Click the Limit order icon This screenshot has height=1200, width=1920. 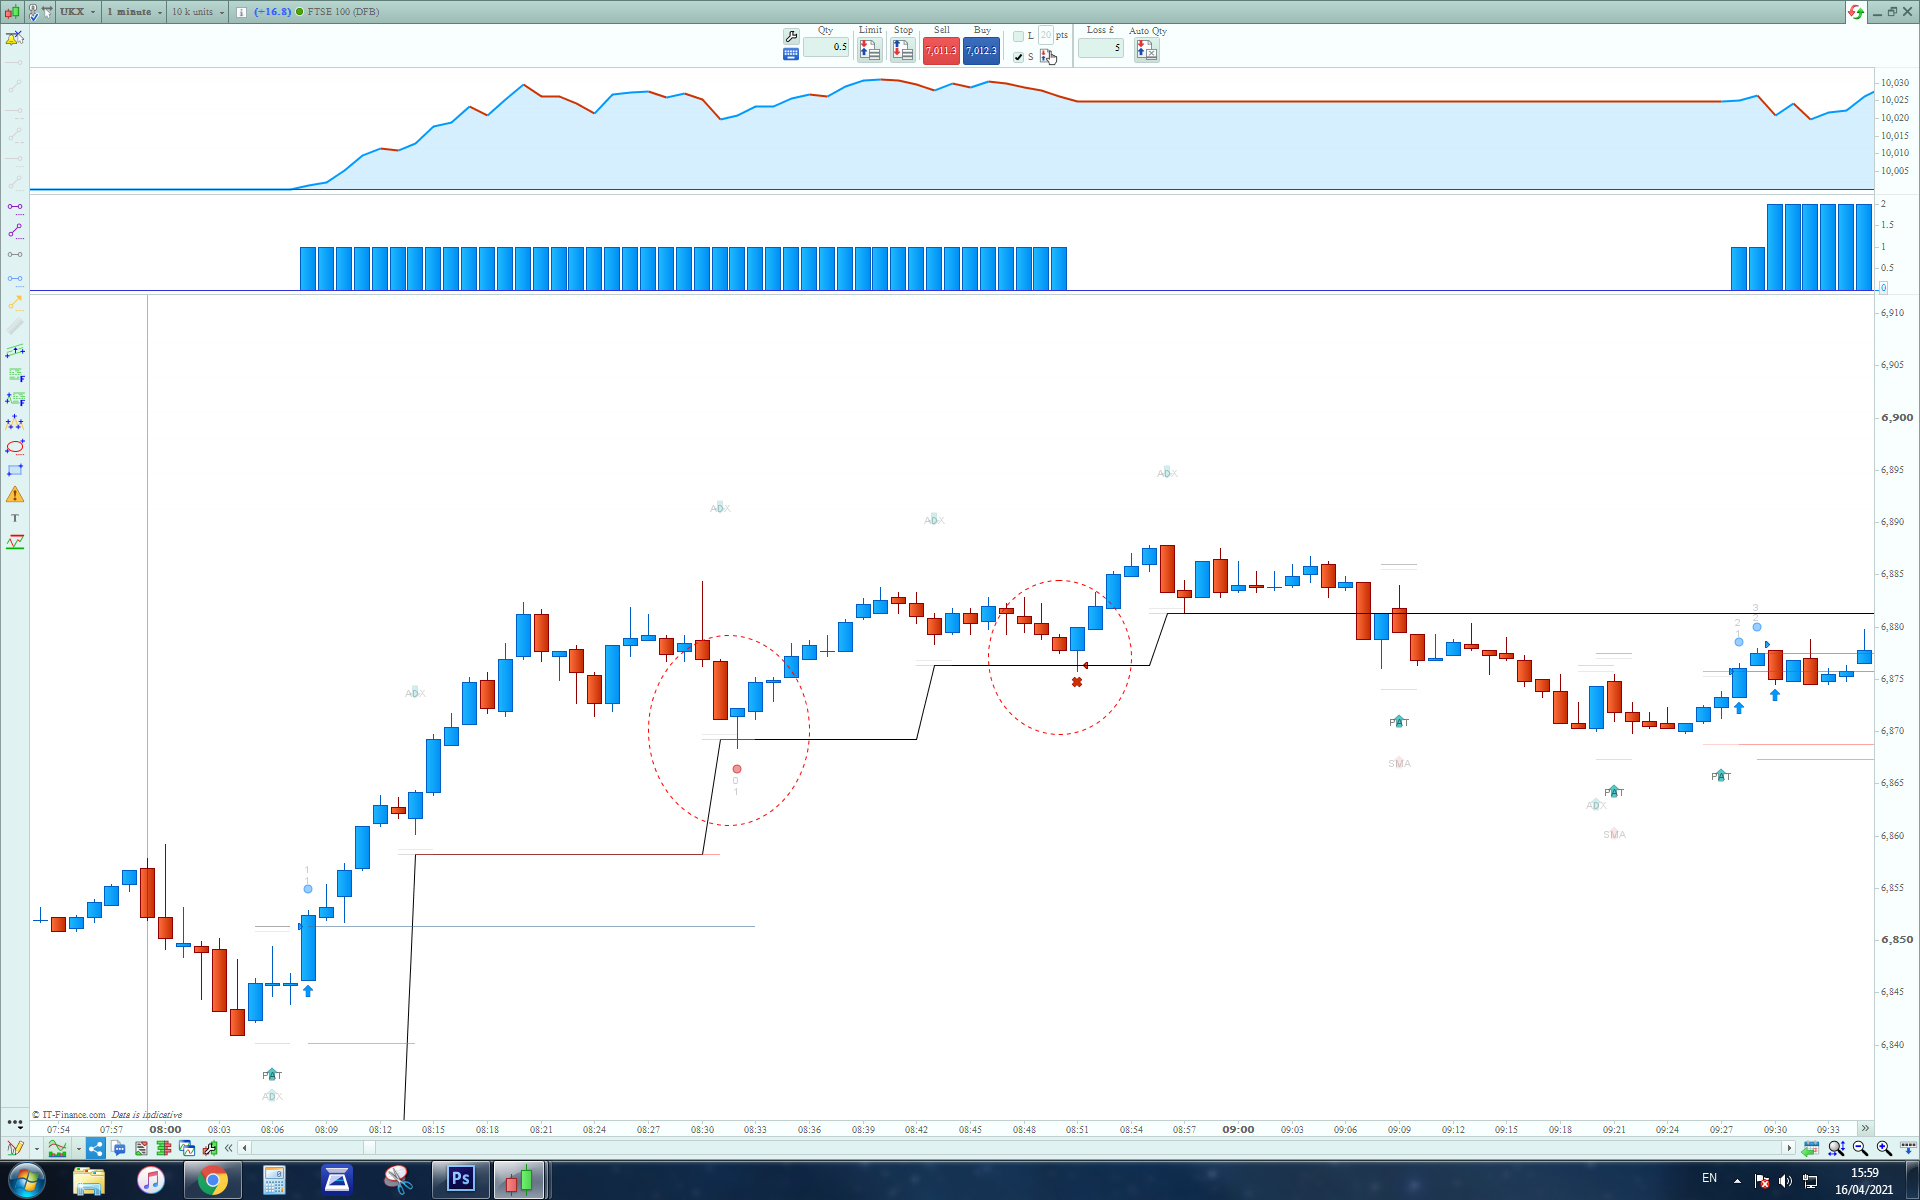click(x=869, y=50)
